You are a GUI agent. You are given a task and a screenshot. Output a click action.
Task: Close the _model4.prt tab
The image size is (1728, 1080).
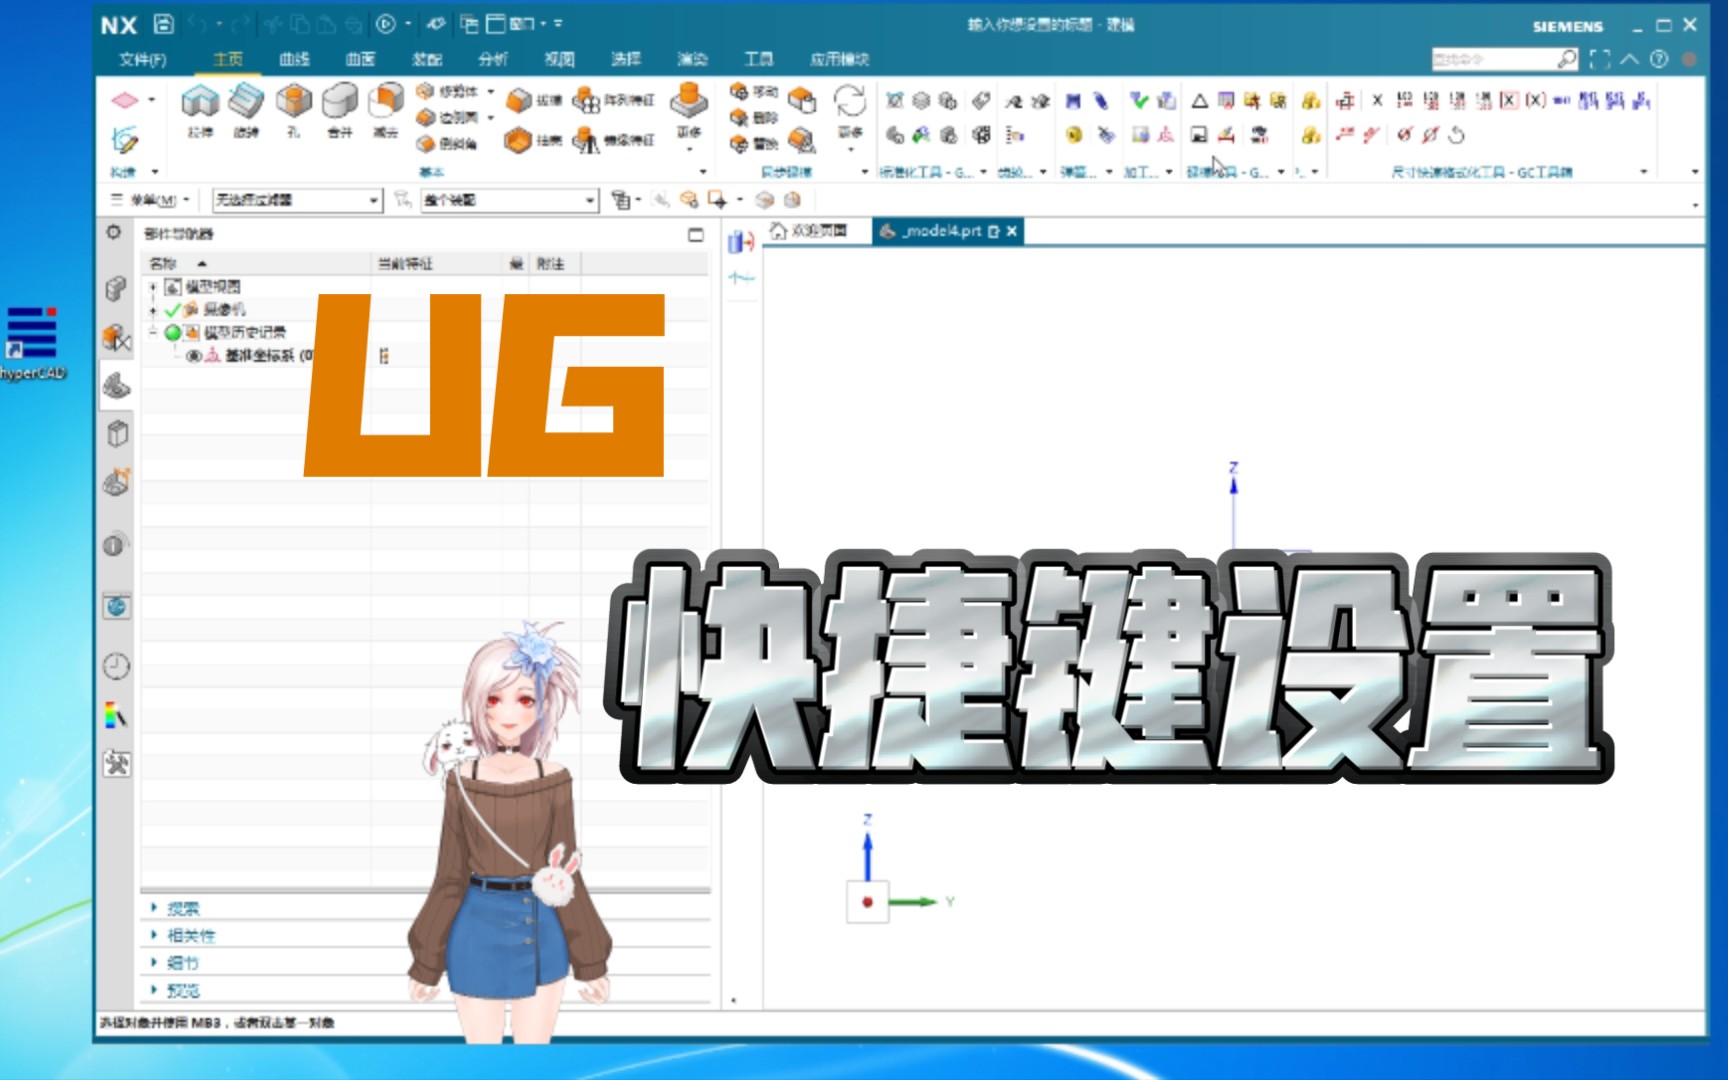[x=1012, y=231]
